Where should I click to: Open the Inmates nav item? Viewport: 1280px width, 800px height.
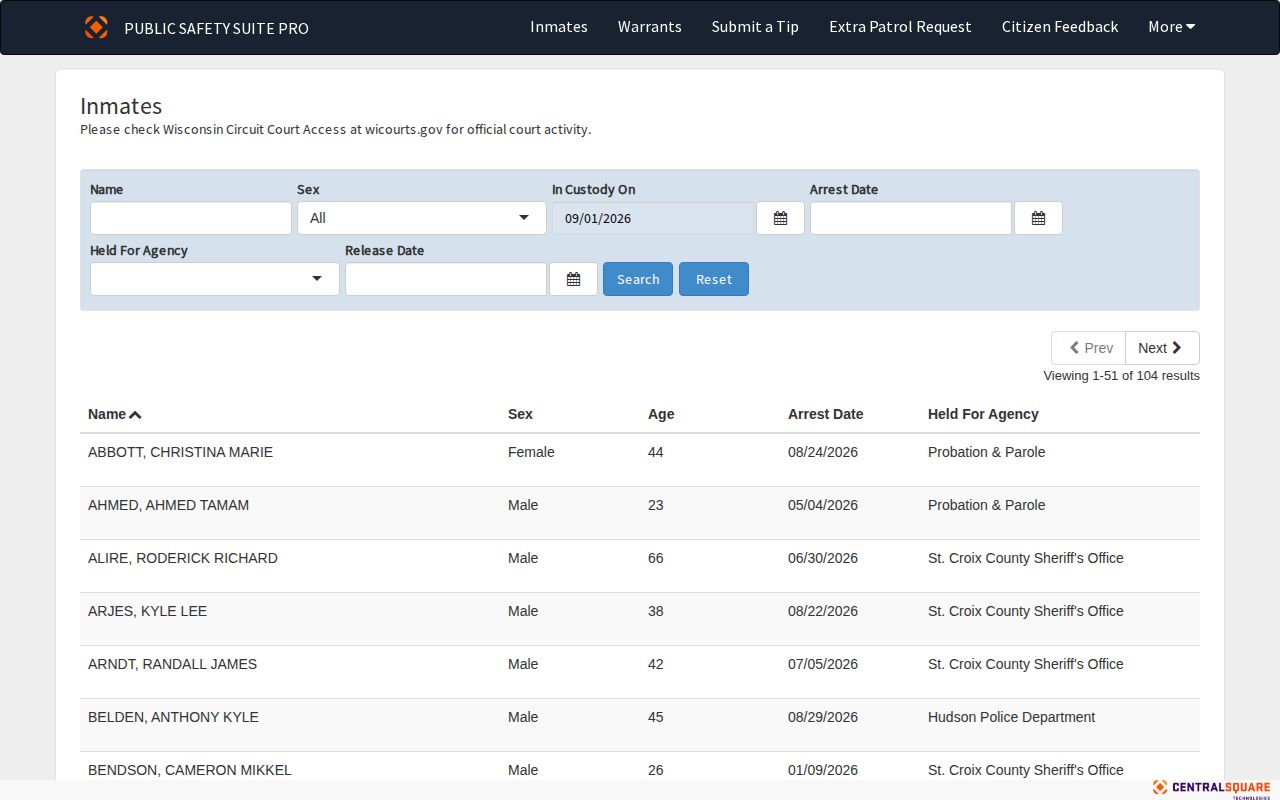click(x=559, y=27)
